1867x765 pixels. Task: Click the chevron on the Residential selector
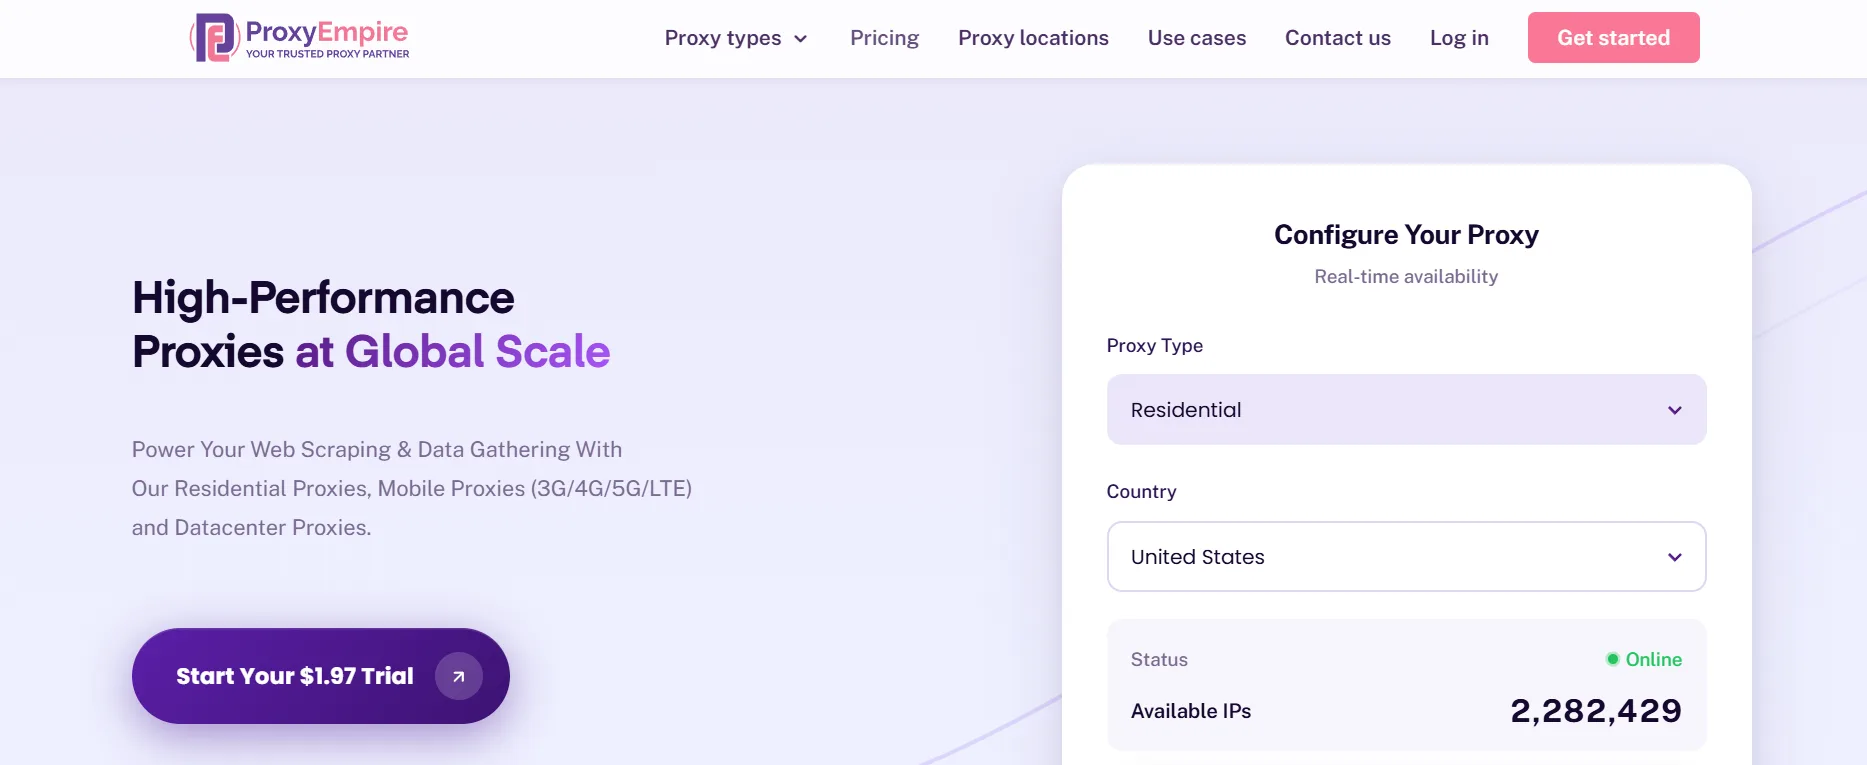click(1674, 409)
